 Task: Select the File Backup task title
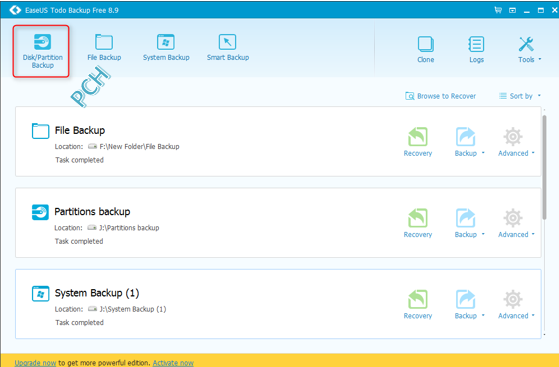[x=80, y=131]
